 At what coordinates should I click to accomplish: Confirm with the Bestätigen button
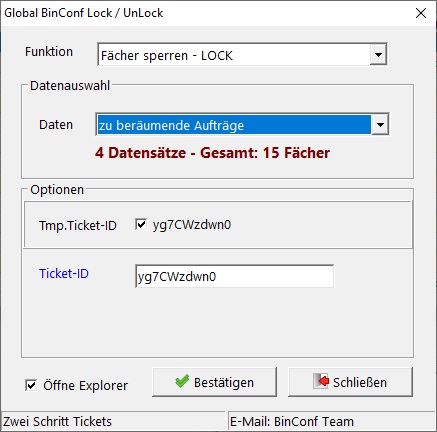pos(214,382)
